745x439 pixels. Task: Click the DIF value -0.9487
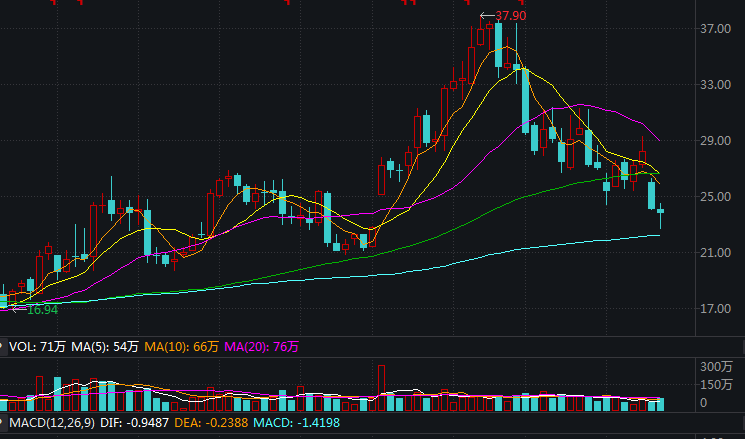click(x=145, y=423)
